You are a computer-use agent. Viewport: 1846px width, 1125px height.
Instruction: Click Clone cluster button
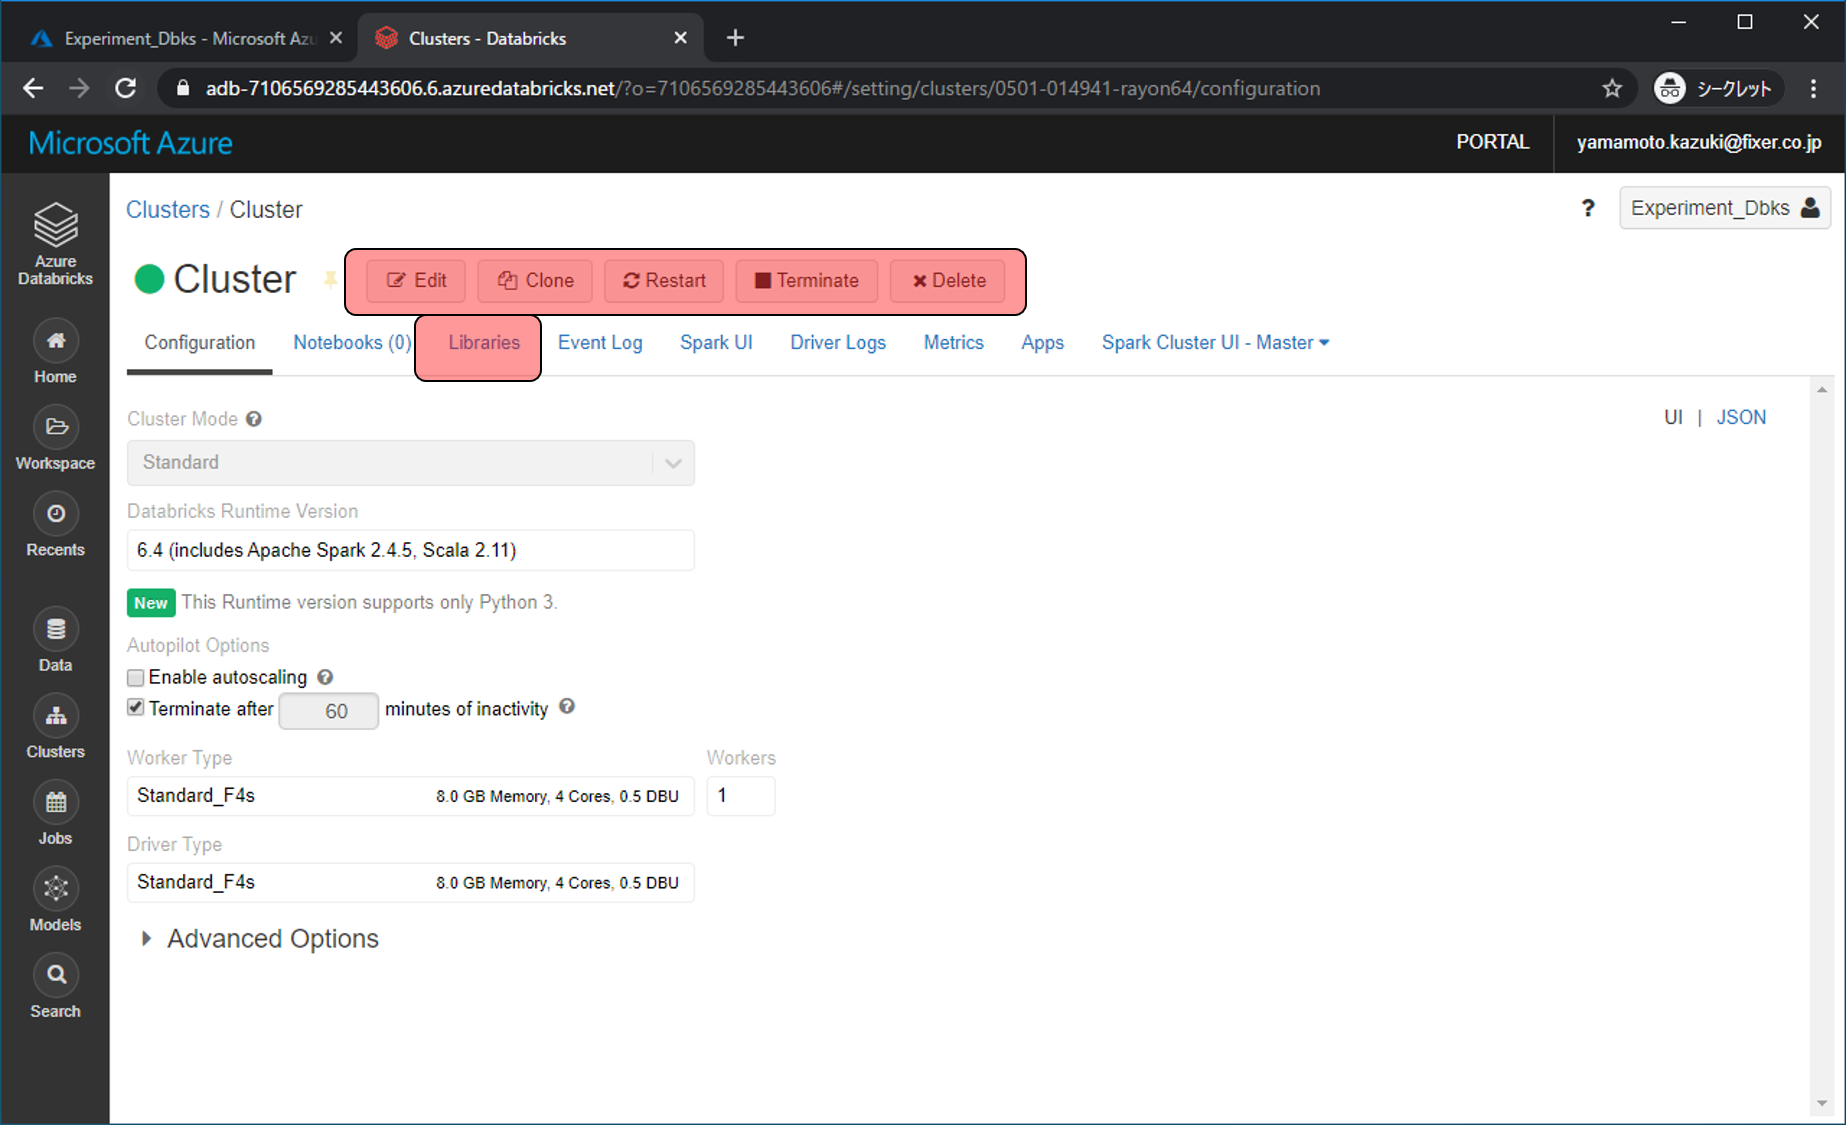(535, 281)
